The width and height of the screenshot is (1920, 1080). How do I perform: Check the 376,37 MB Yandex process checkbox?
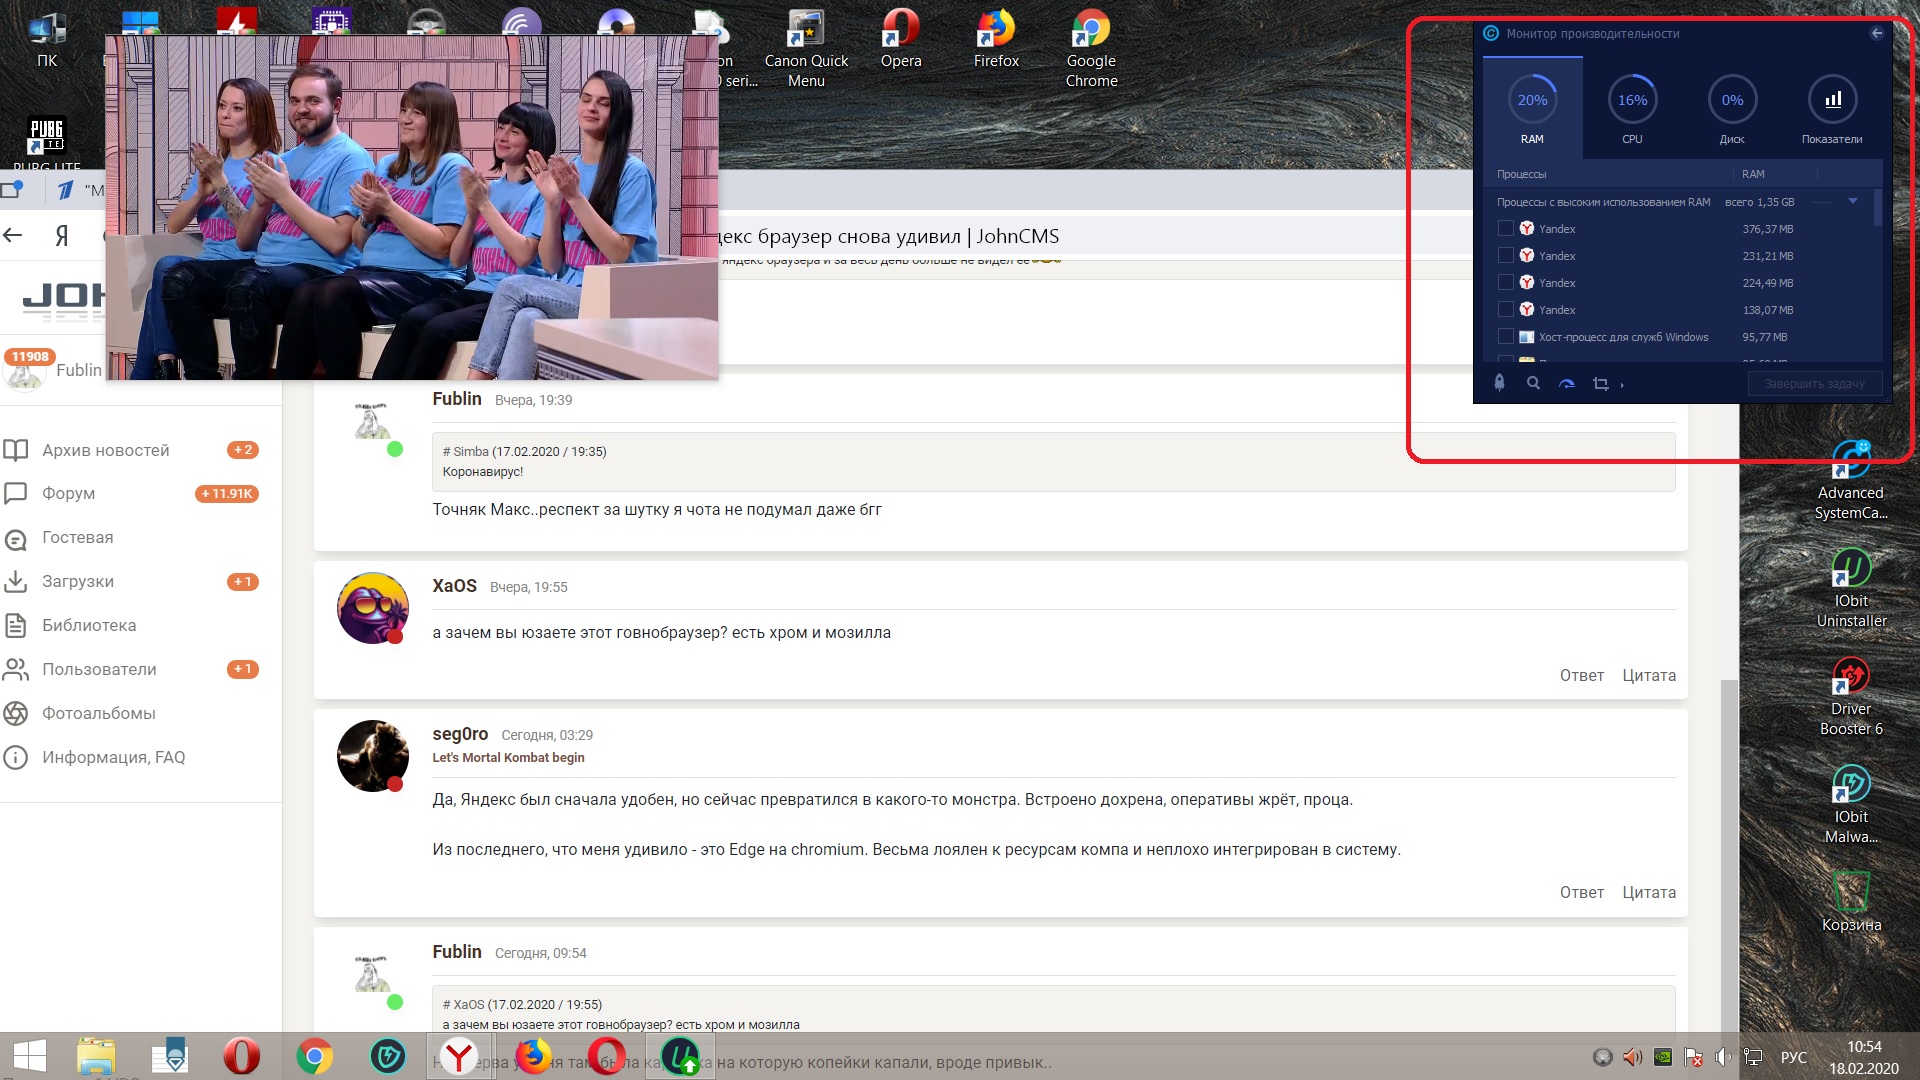(x=1506, y=229)
